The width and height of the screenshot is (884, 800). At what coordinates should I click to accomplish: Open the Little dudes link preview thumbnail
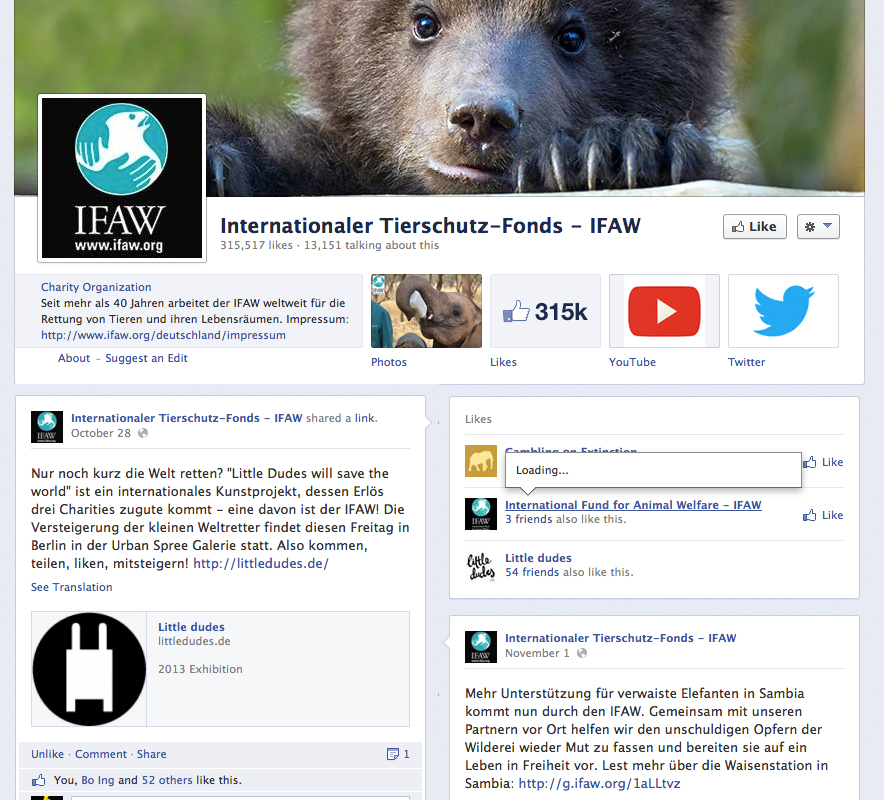click(89, 668)
